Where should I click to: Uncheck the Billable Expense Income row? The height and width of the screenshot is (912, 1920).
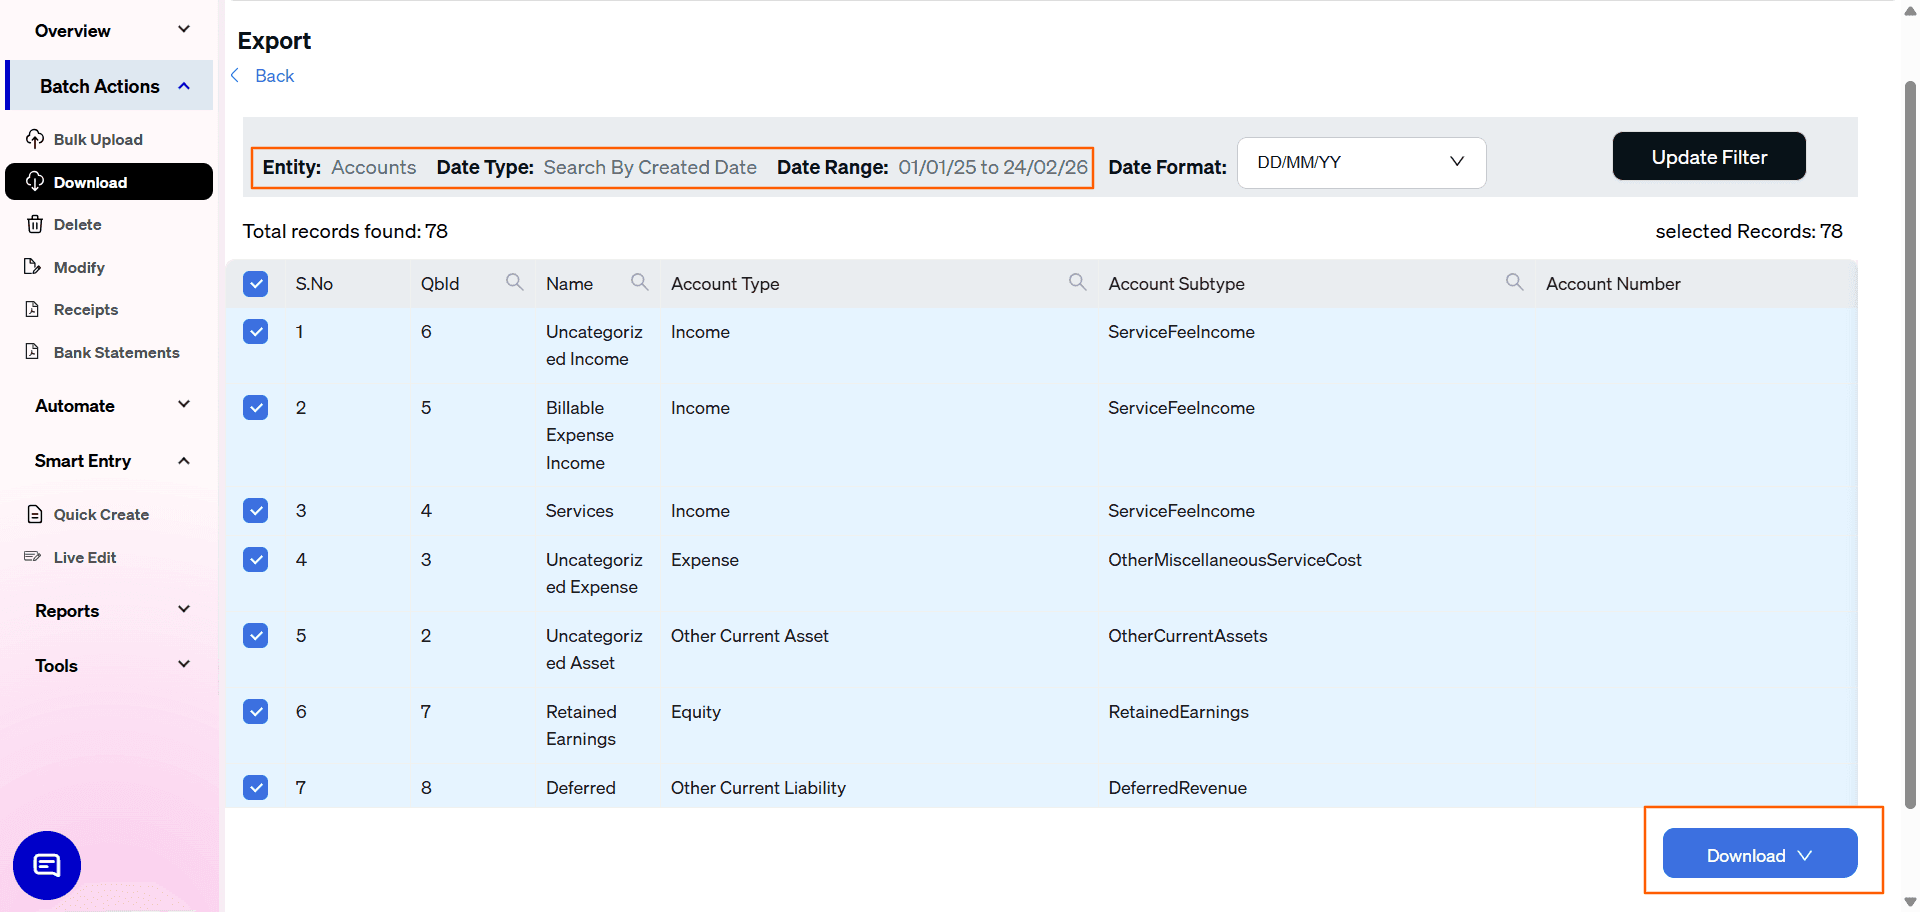pyautogui.click(x=256, y=407)
